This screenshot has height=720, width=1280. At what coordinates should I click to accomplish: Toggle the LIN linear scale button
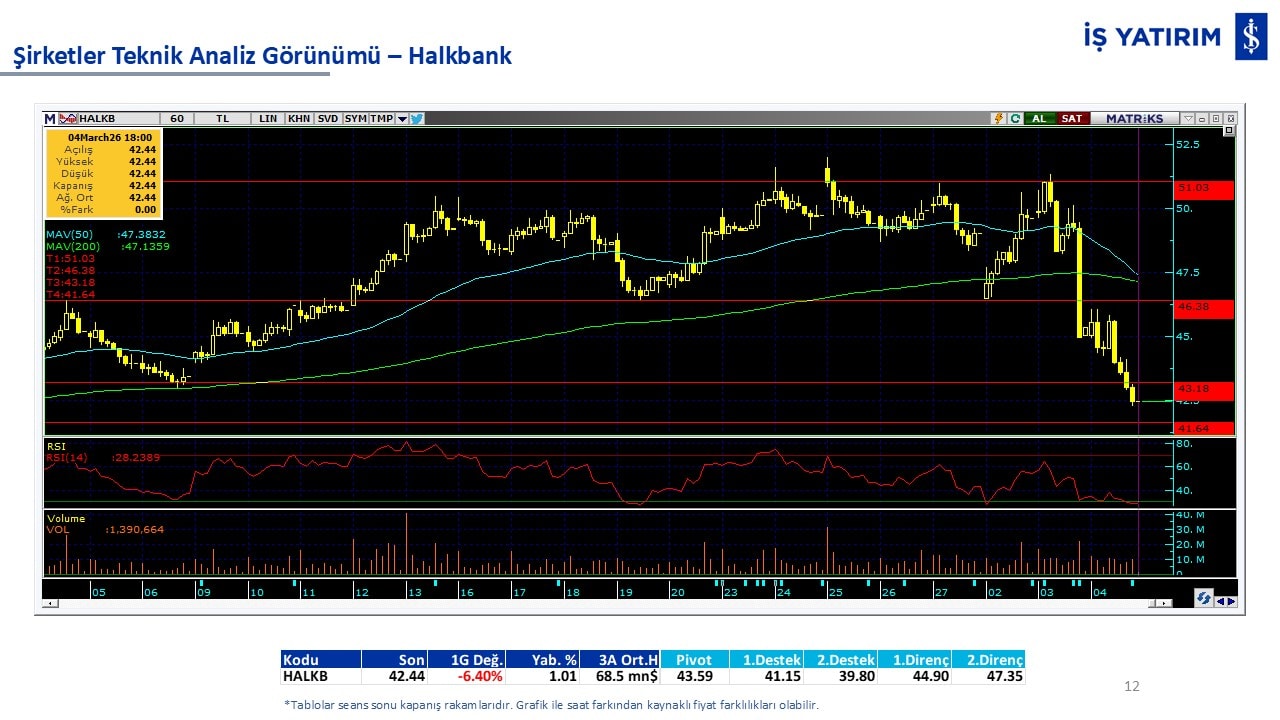(267, 118)
